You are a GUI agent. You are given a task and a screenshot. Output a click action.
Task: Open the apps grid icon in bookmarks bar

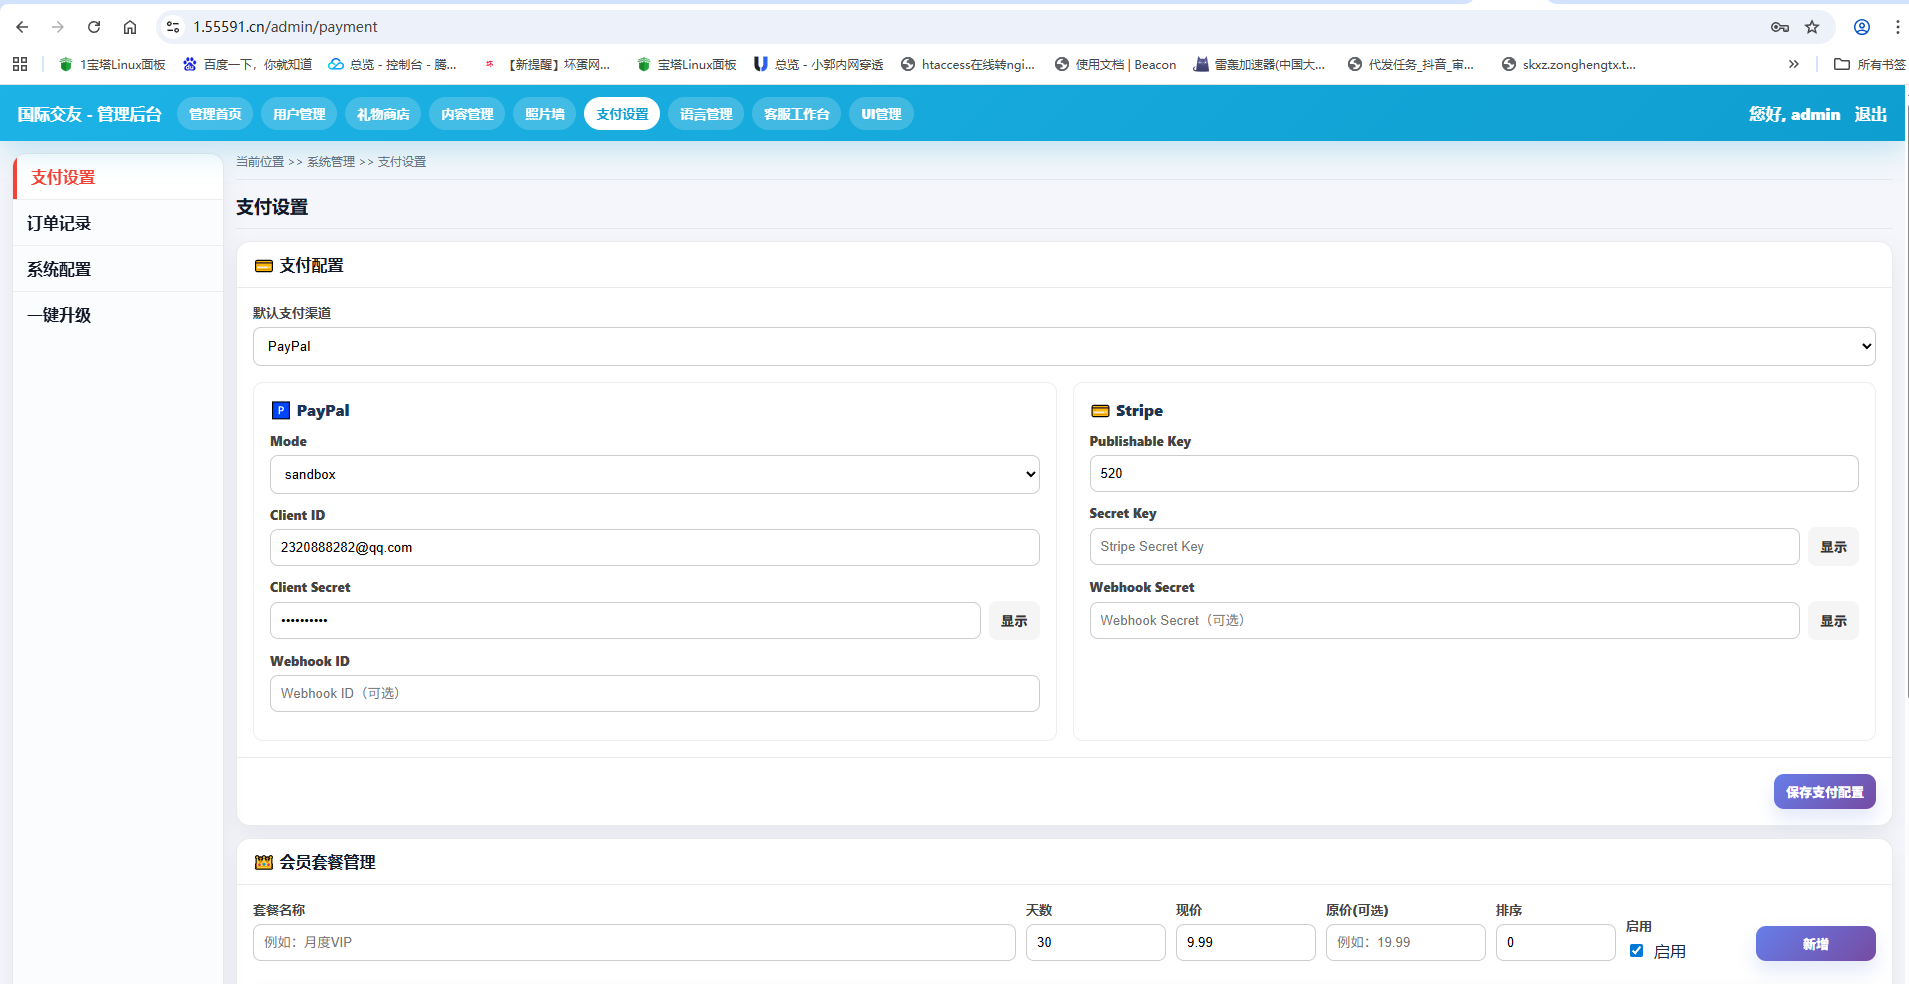coord(20,64)
